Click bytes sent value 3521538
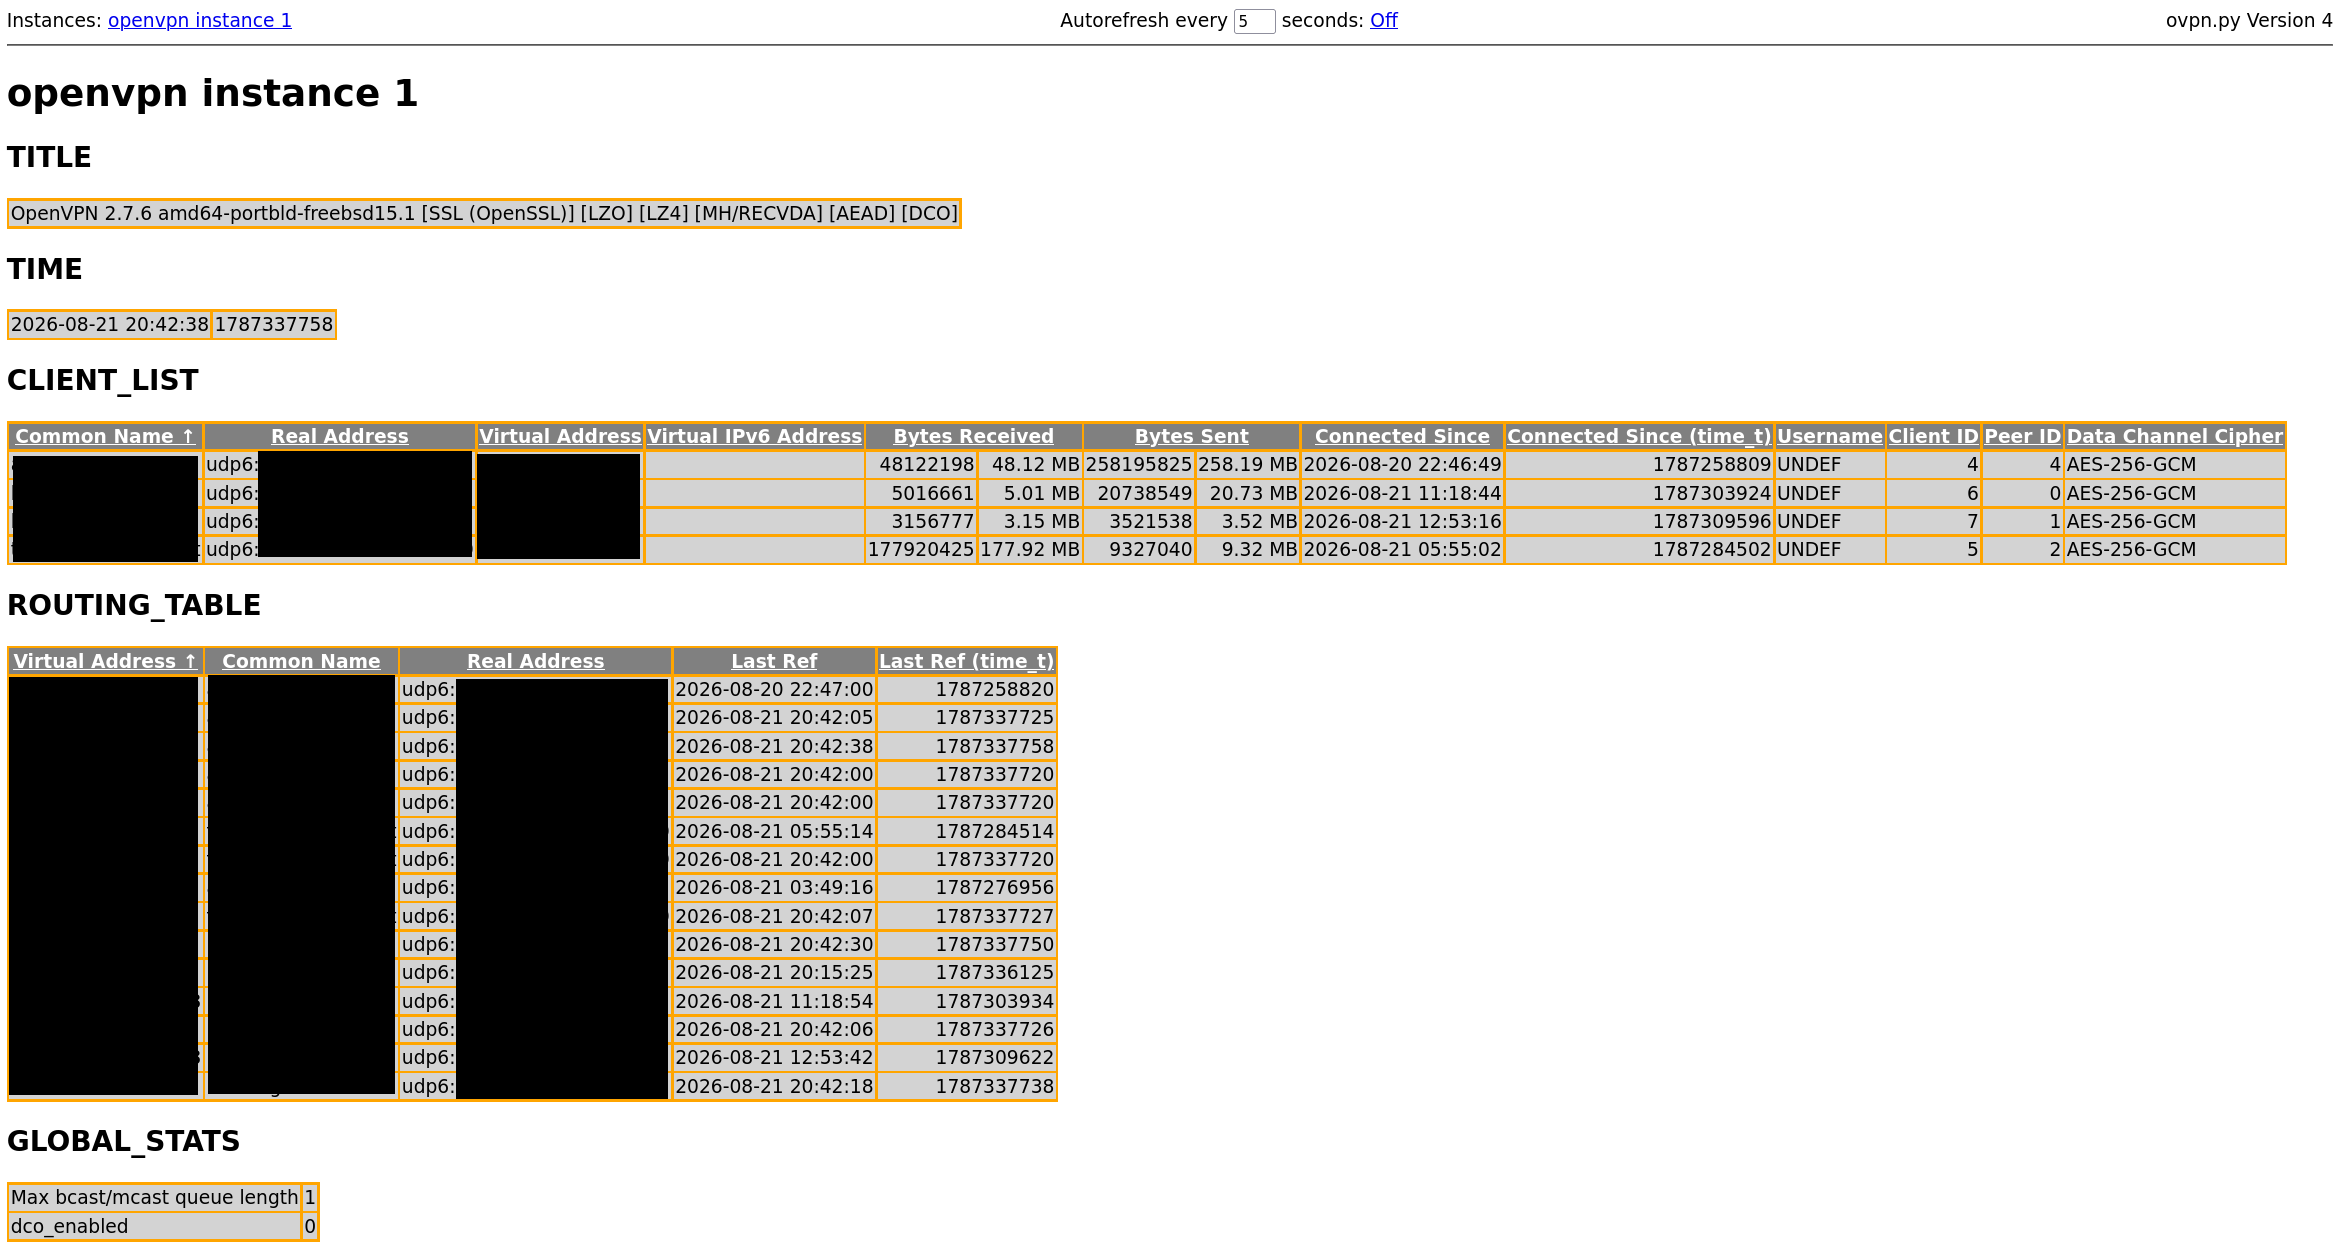The width and height of the screenshot is (2337, 1252). pyautogui.click(x=1139, y=522)
